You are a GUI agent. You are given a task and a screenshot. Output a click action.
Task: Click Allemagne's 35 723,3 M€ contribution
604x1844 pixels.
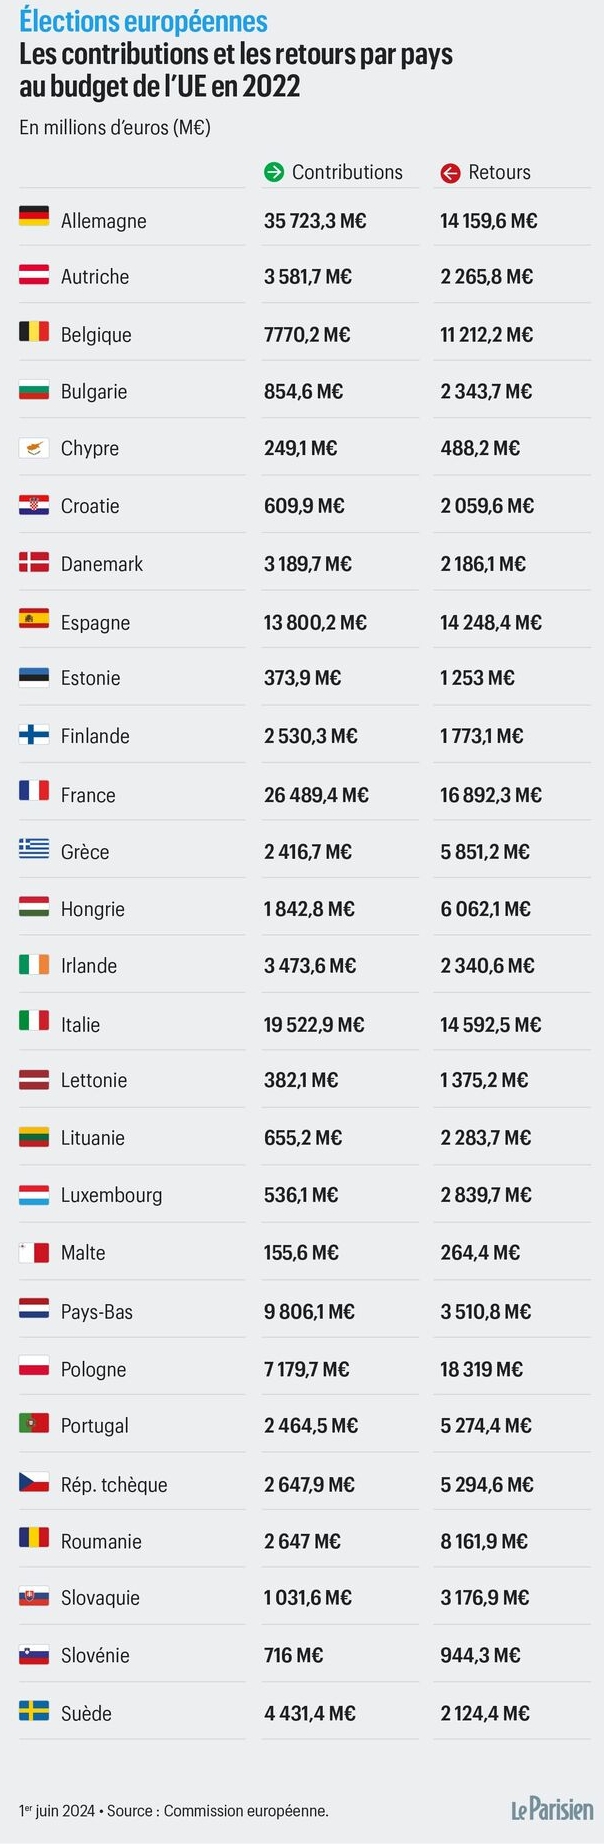coord(315,221)
